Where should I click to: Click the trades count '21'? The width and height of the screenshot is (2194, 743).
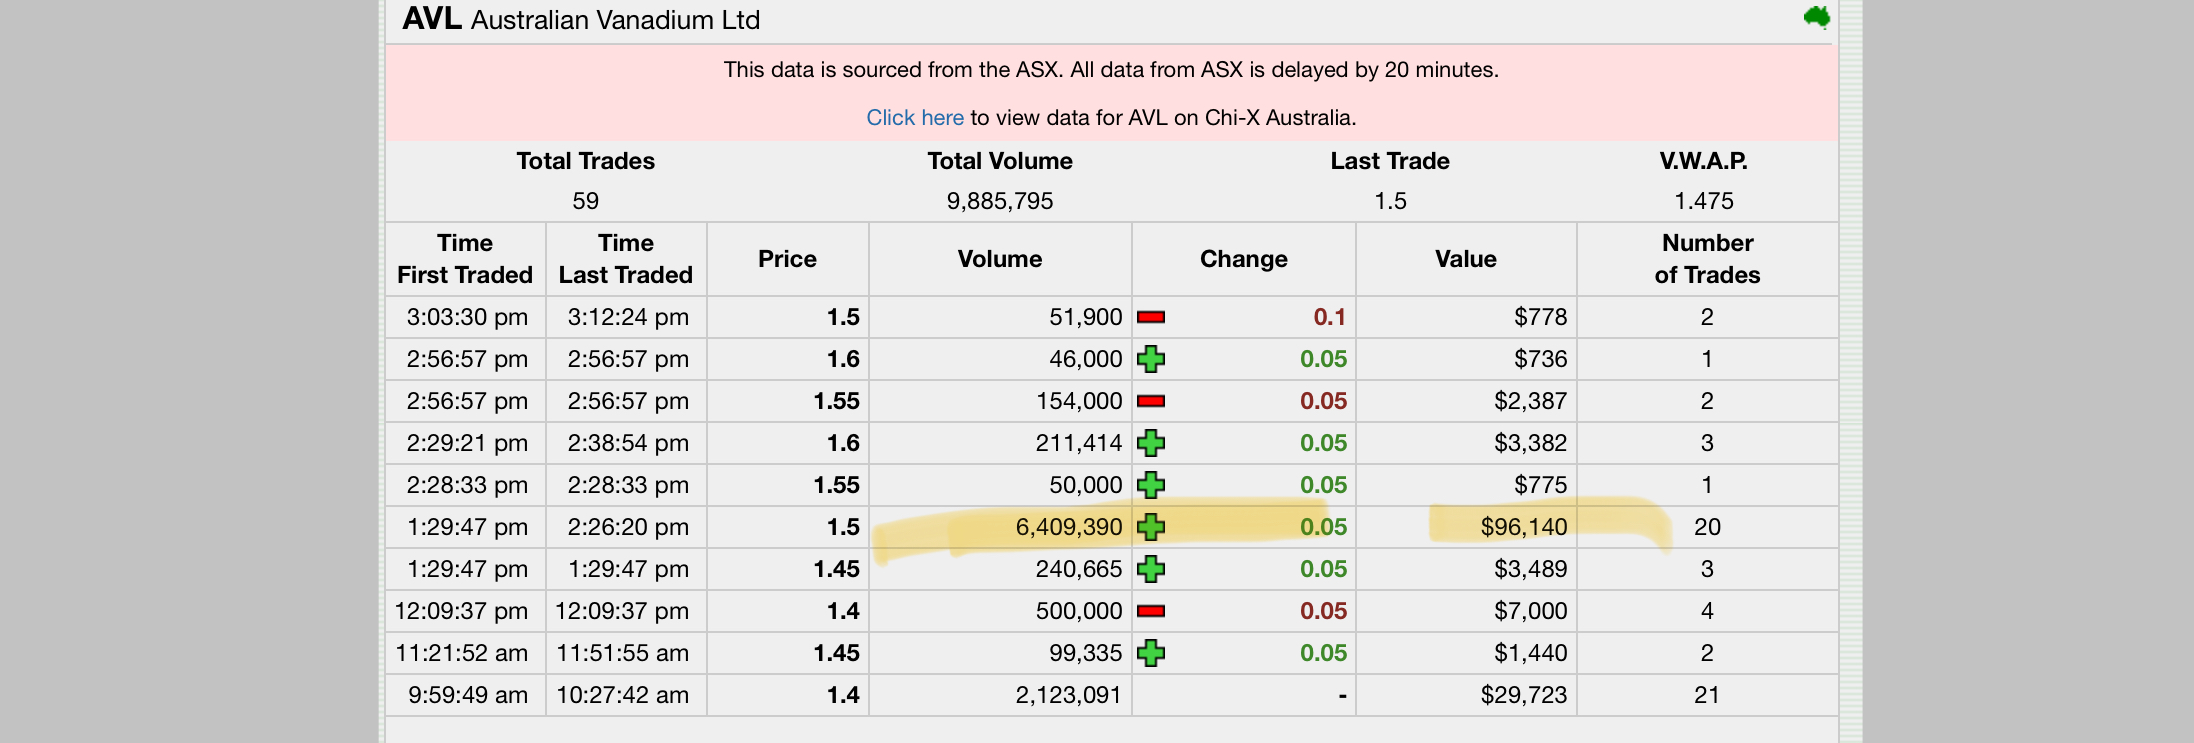1708,695
